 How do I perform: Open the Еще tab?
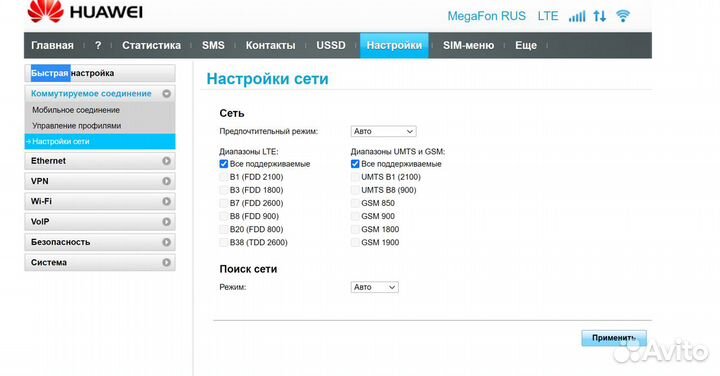(526, 45)
